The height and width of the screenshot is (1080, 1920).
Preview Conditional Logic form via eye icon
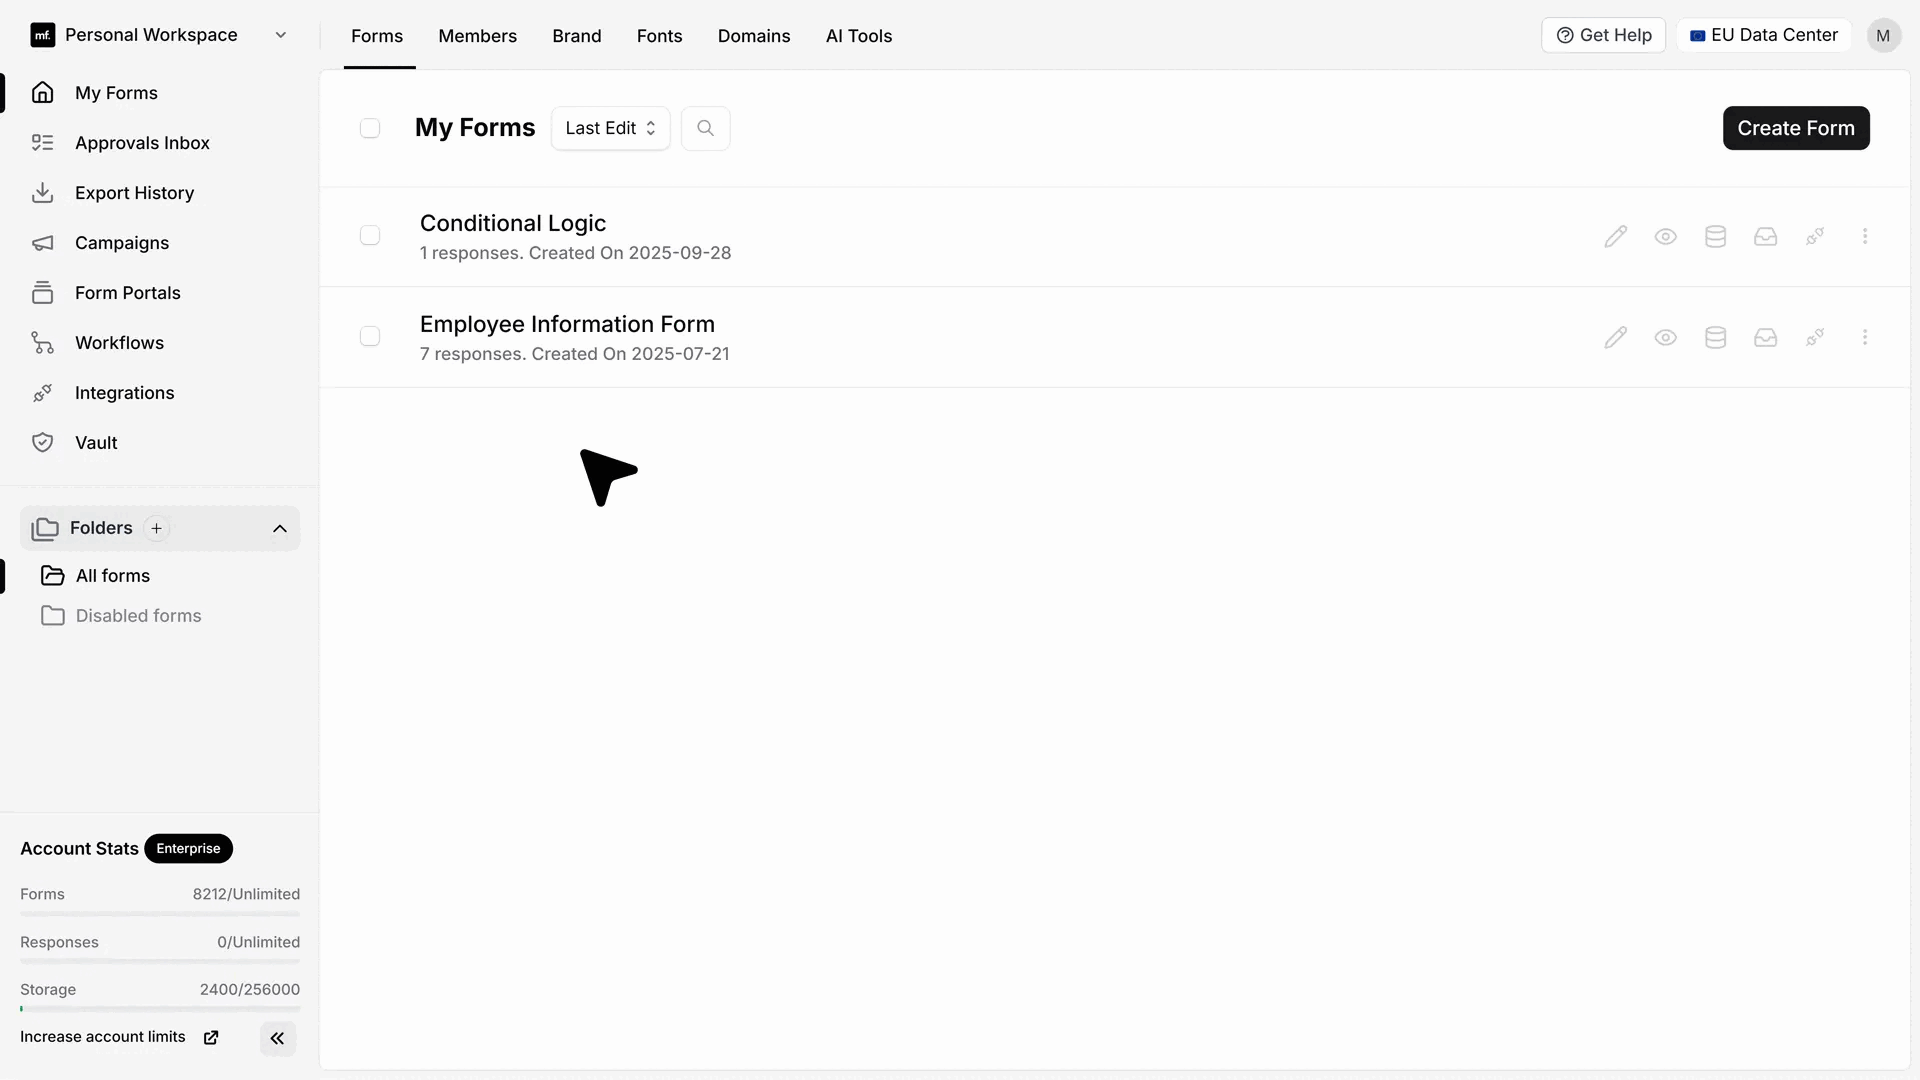[x=1665, y=236]
